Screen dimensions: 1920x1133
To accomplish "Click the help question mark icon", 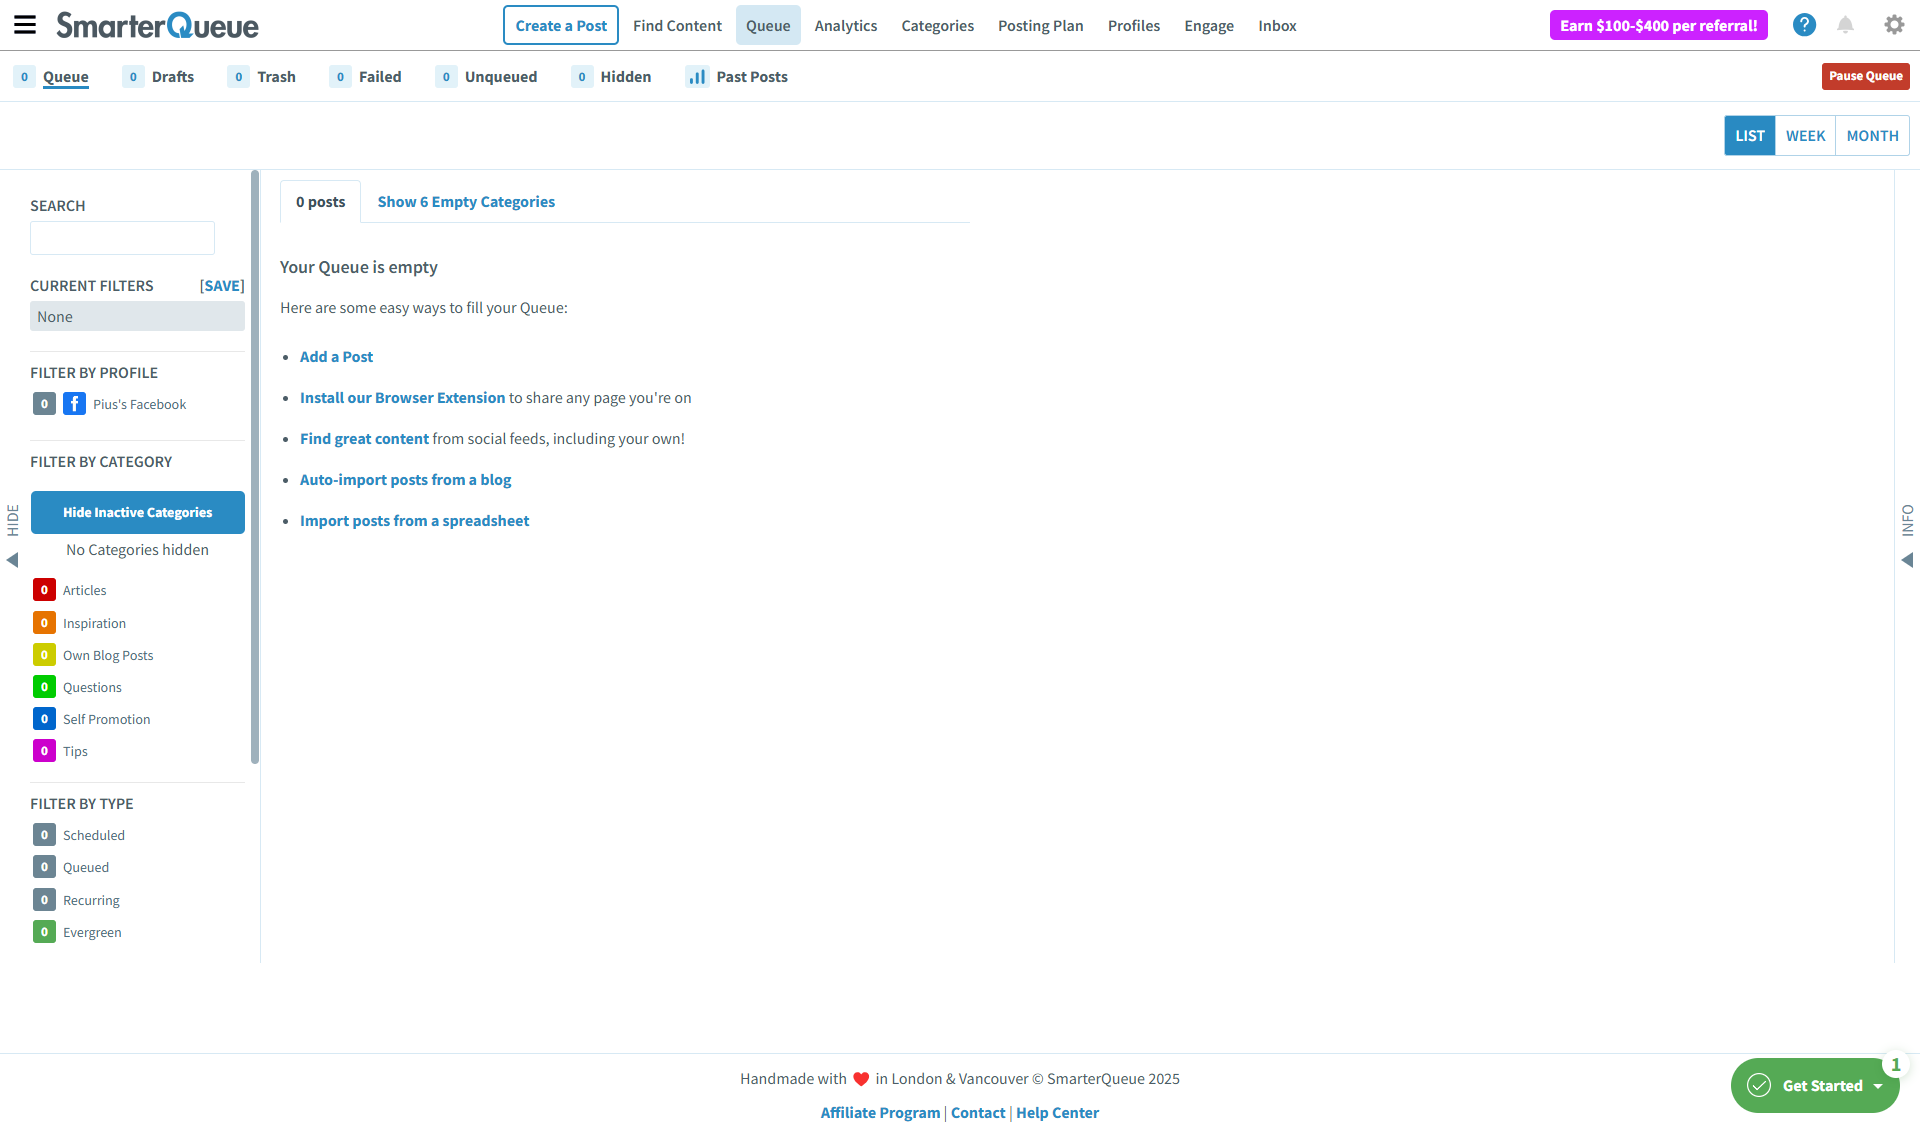I will coord(1804,25).
